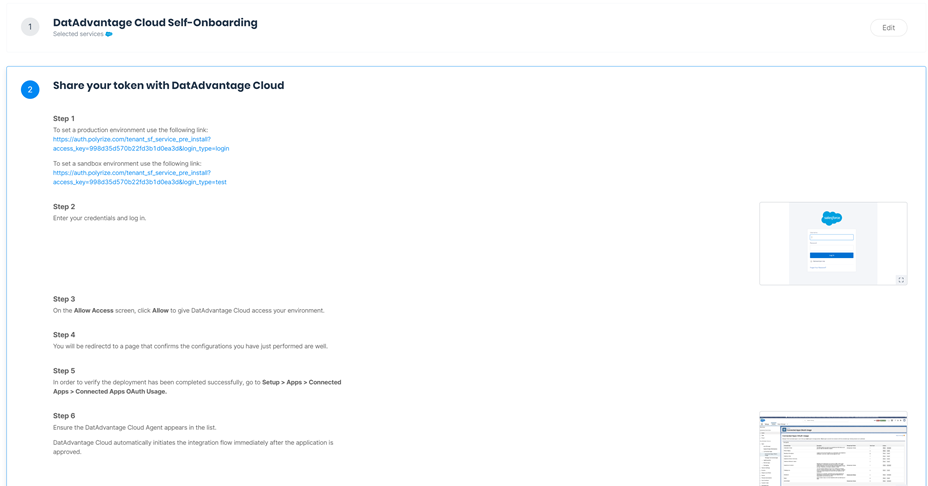The width and height of the screenshot is (928, 486).
Task: Click the Step 4 heading
Action: (64, 335)
